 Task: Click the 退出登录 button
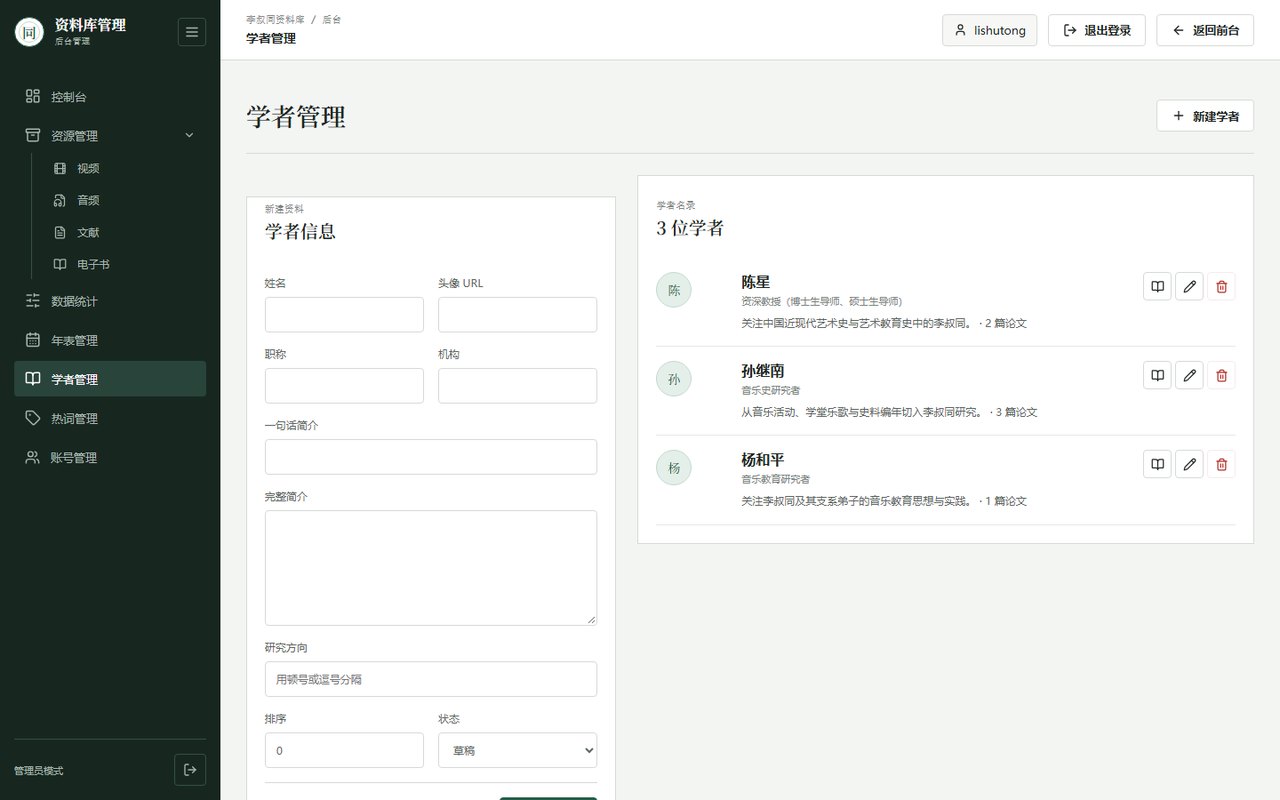click(x=1097, y=30)
